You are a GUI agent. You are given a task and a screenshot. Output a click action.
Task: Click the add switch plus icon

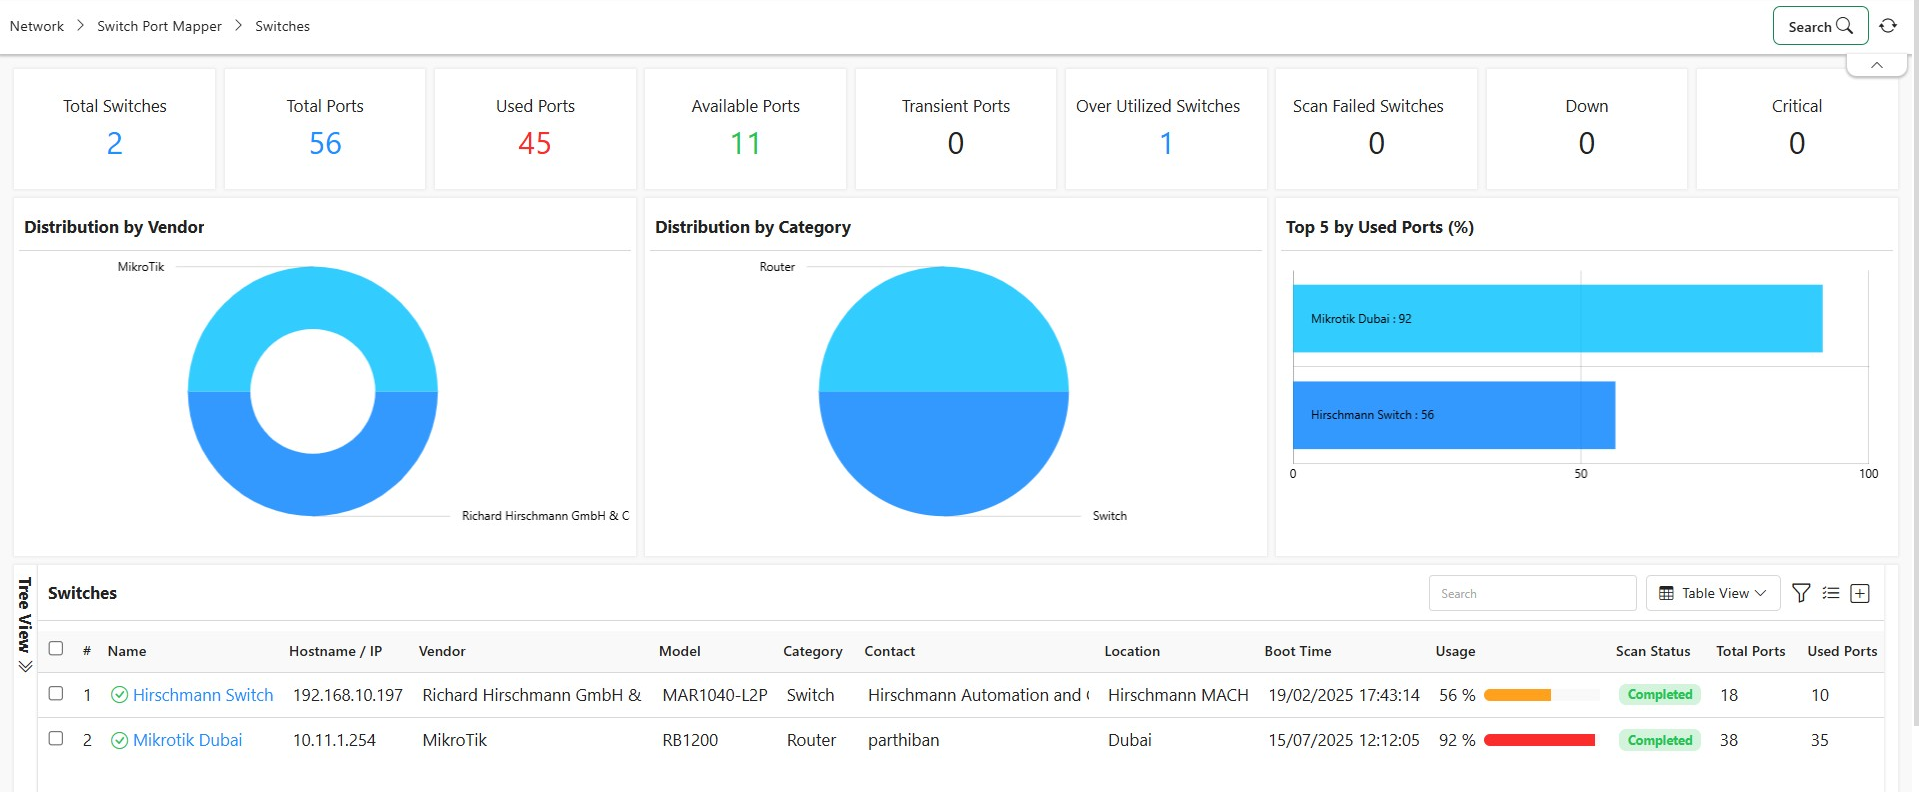pos(1860,593)
